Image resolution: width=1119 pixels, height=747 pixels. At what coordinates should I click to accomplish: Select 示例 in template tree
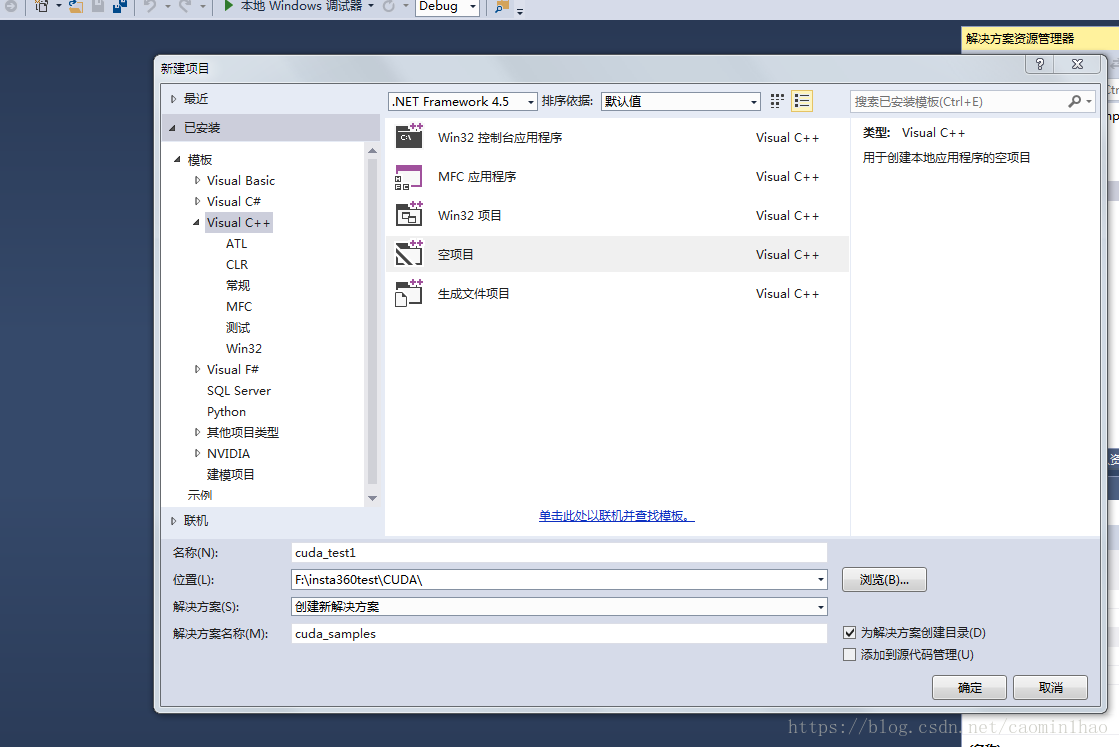click(x=200, y=495)
